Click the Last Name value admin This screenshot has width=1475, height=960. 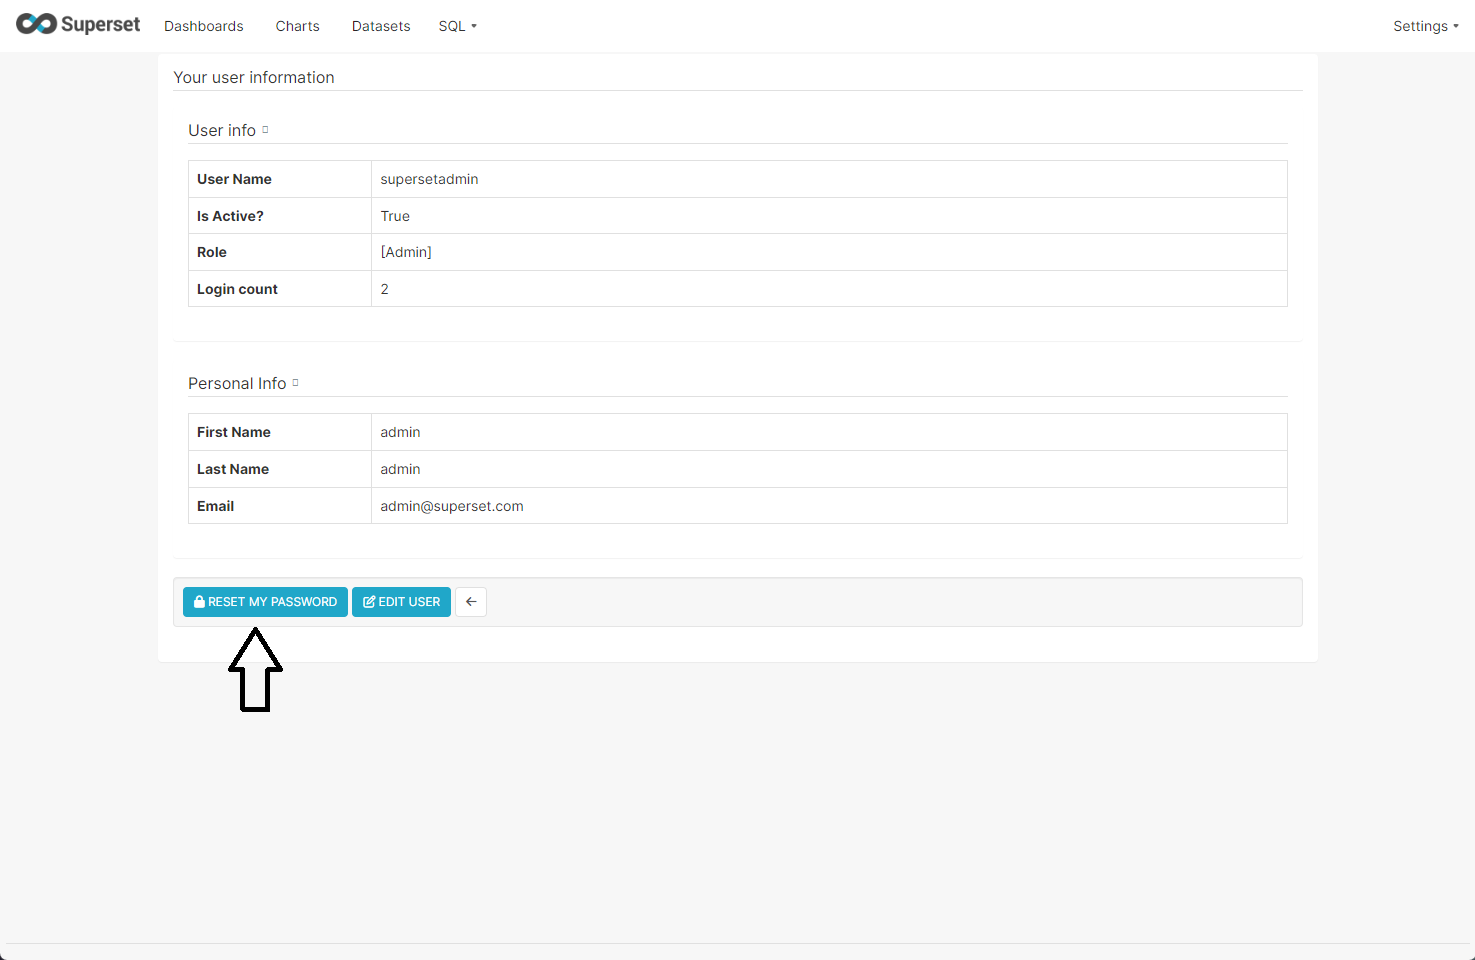tap(400, 469)
